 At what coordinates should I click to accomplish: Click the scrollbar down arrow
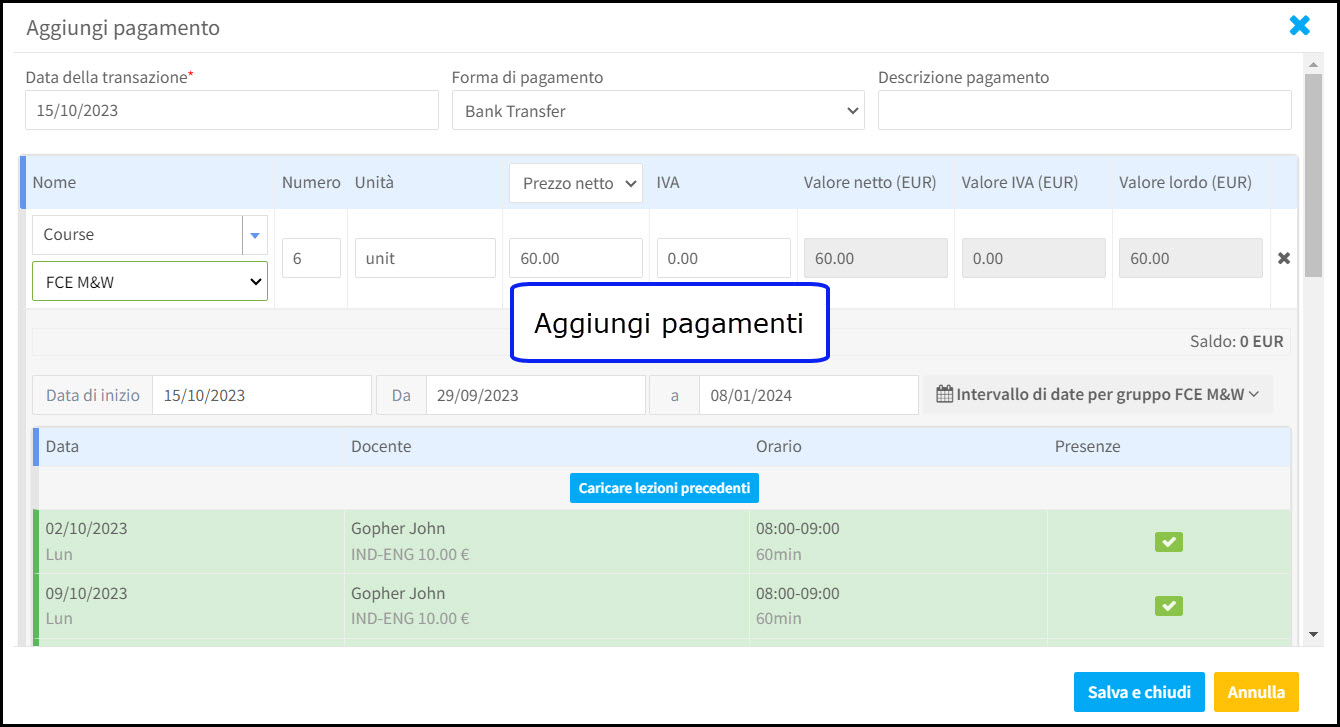click(x=1314, y=634)
